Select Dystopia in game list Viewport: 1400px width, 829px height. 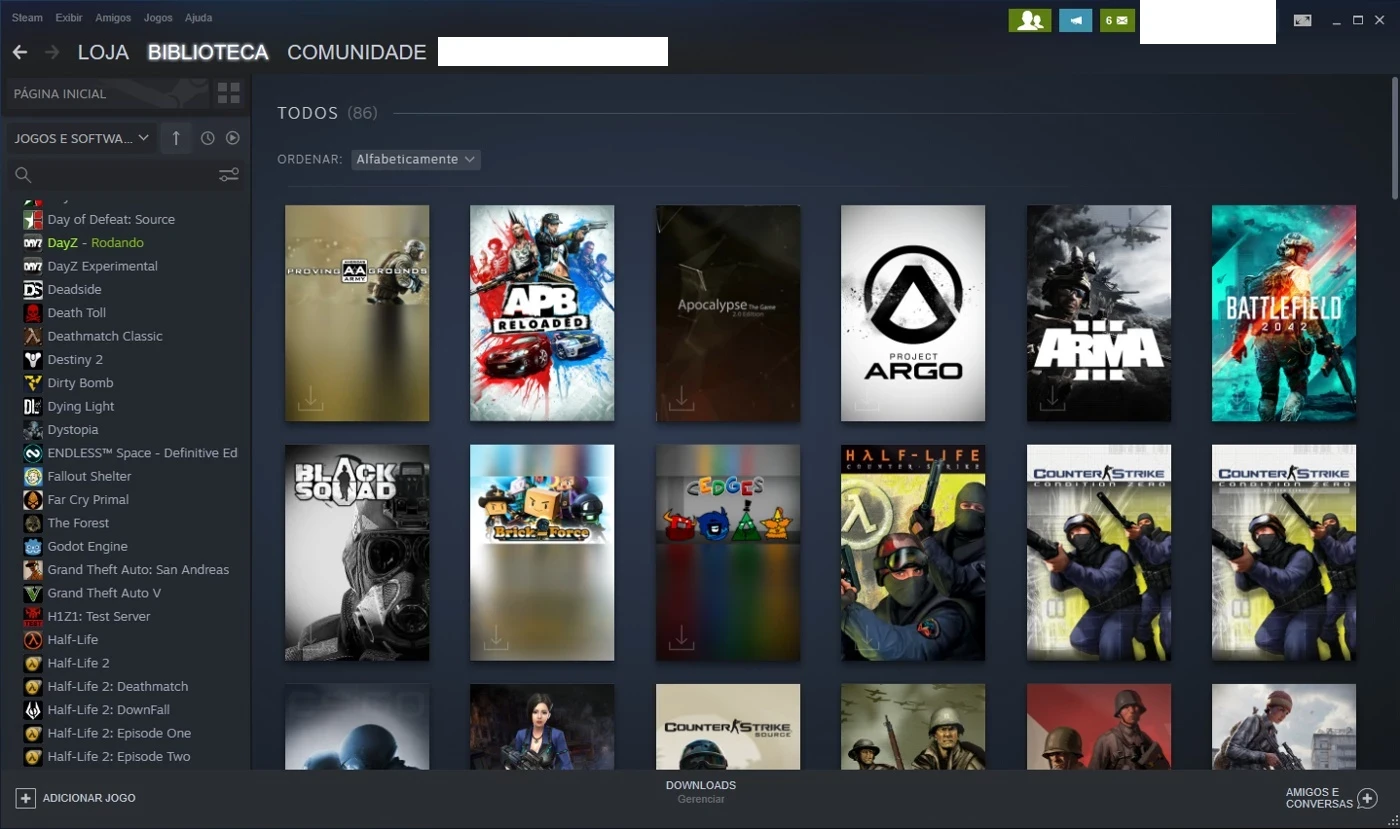click(73, 429)
